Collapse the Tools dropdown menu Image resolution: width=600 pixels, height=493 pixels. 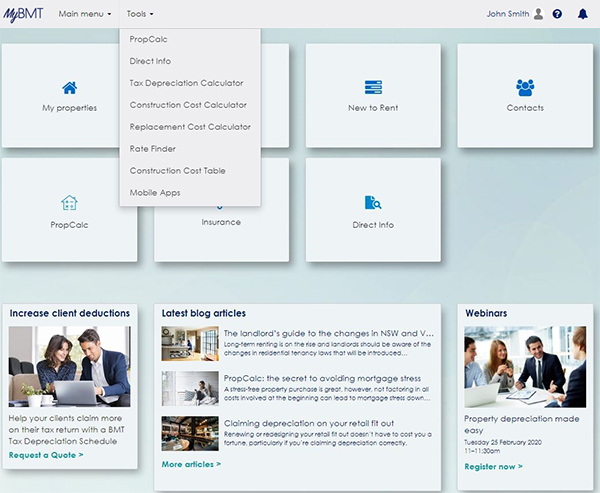(140, 14)
